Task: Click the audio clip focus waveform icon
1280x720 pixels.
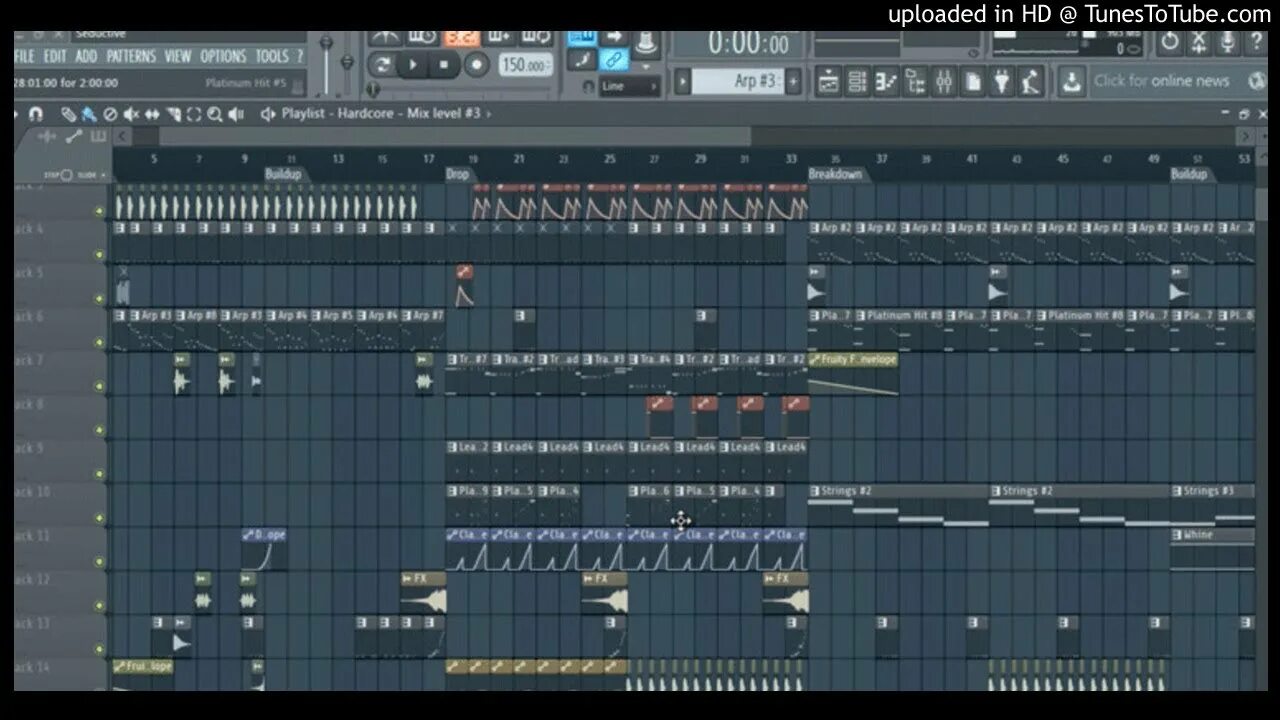Action: pos(48,136)
